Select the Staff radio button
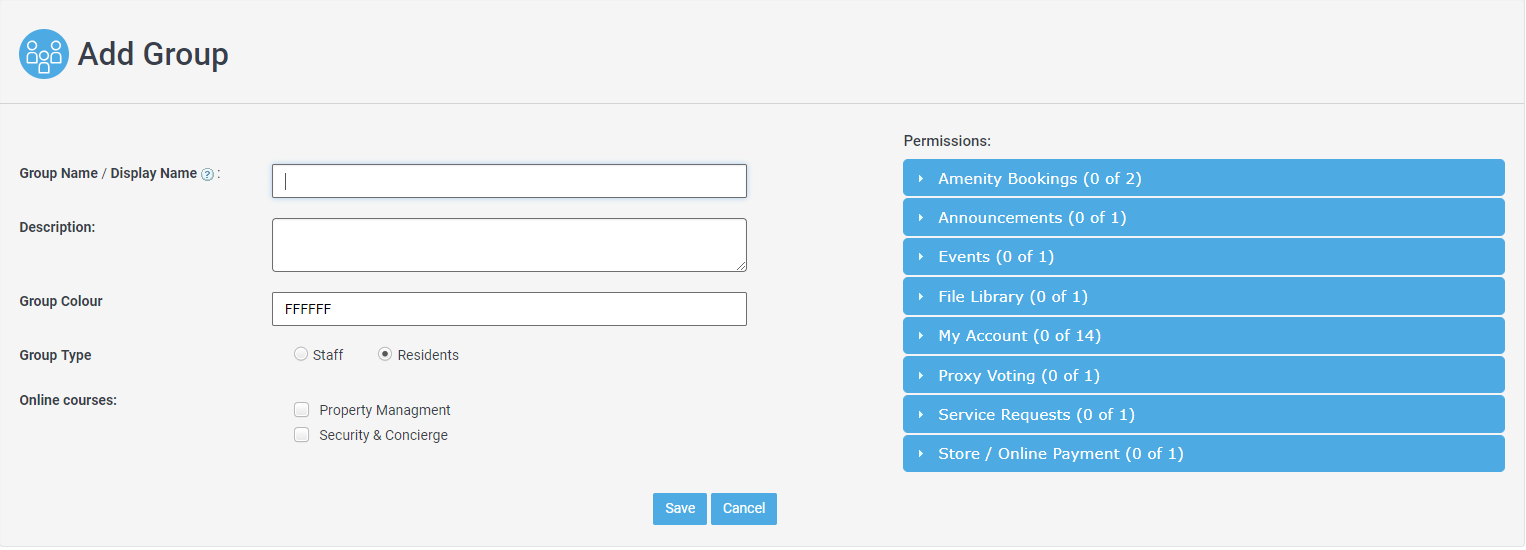 (x=301, y=354)
